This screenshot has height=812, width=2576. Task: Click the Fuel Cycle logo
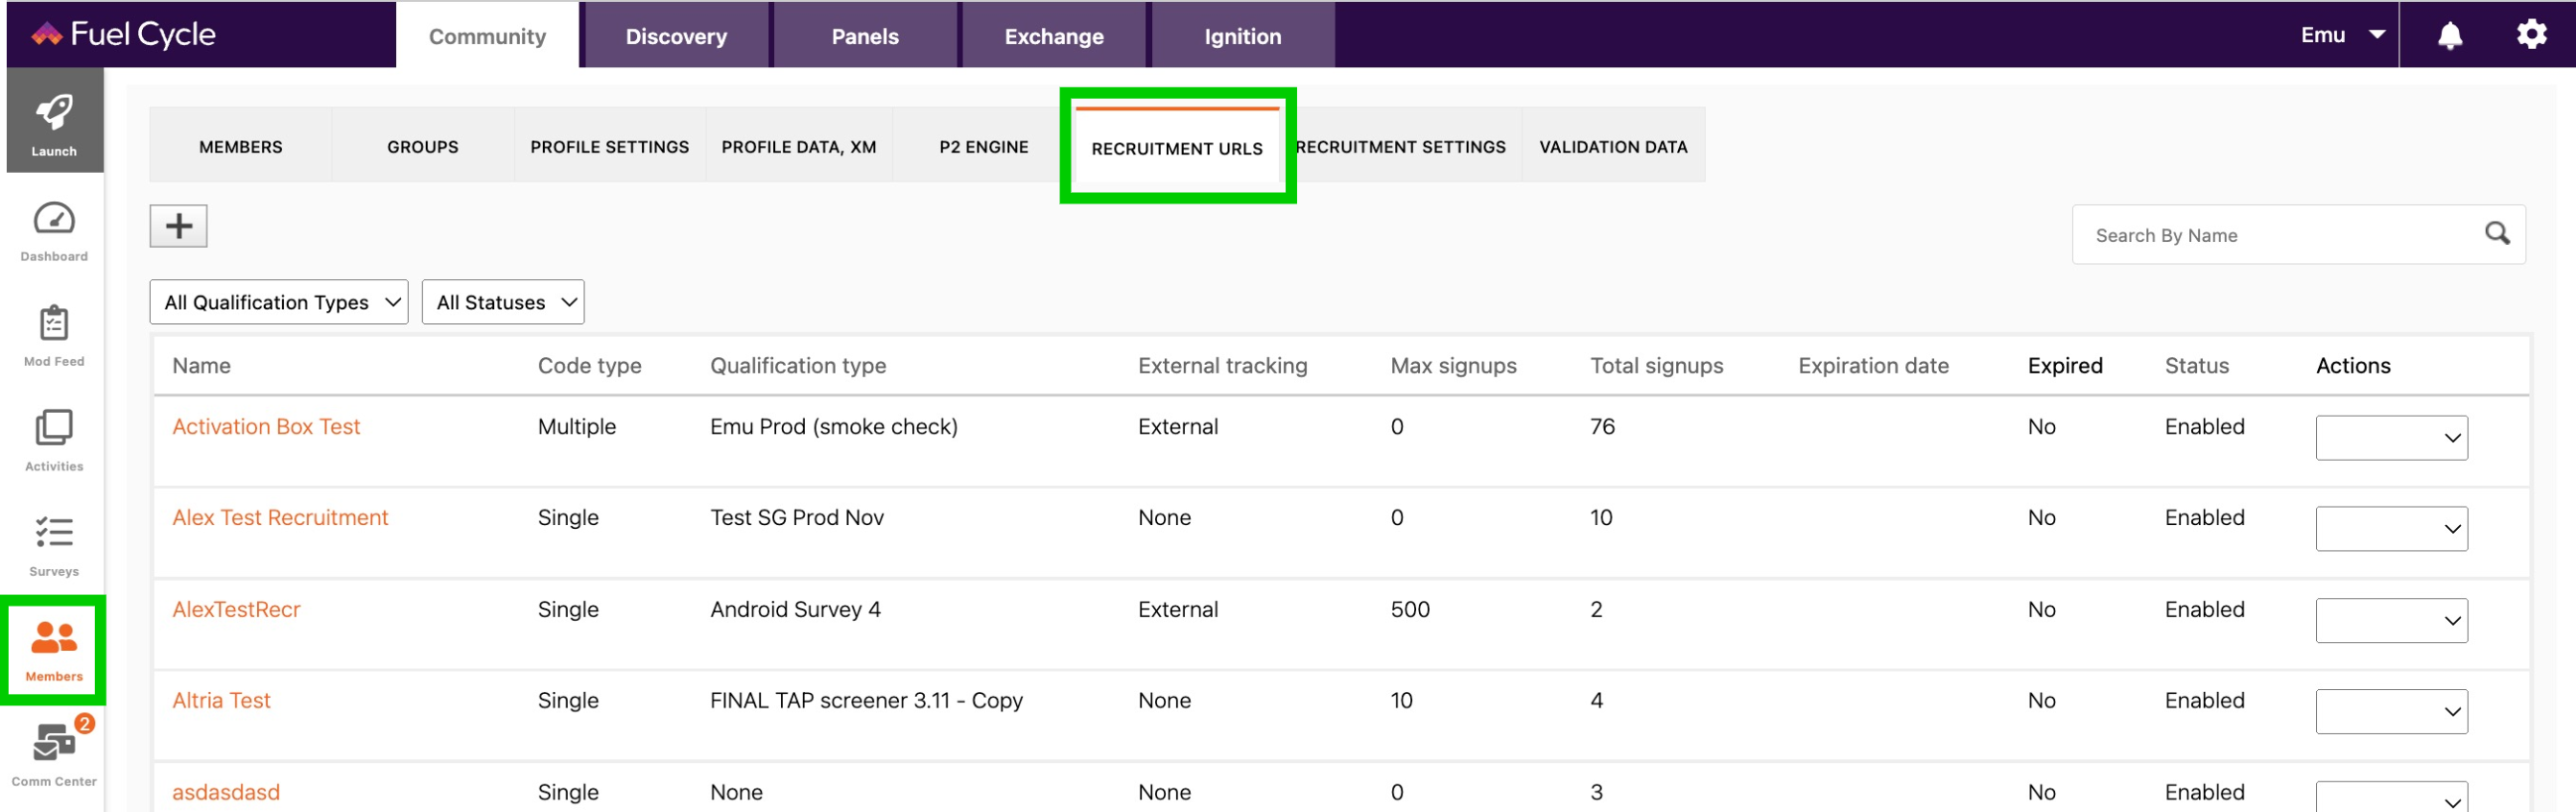pos(123,35)
